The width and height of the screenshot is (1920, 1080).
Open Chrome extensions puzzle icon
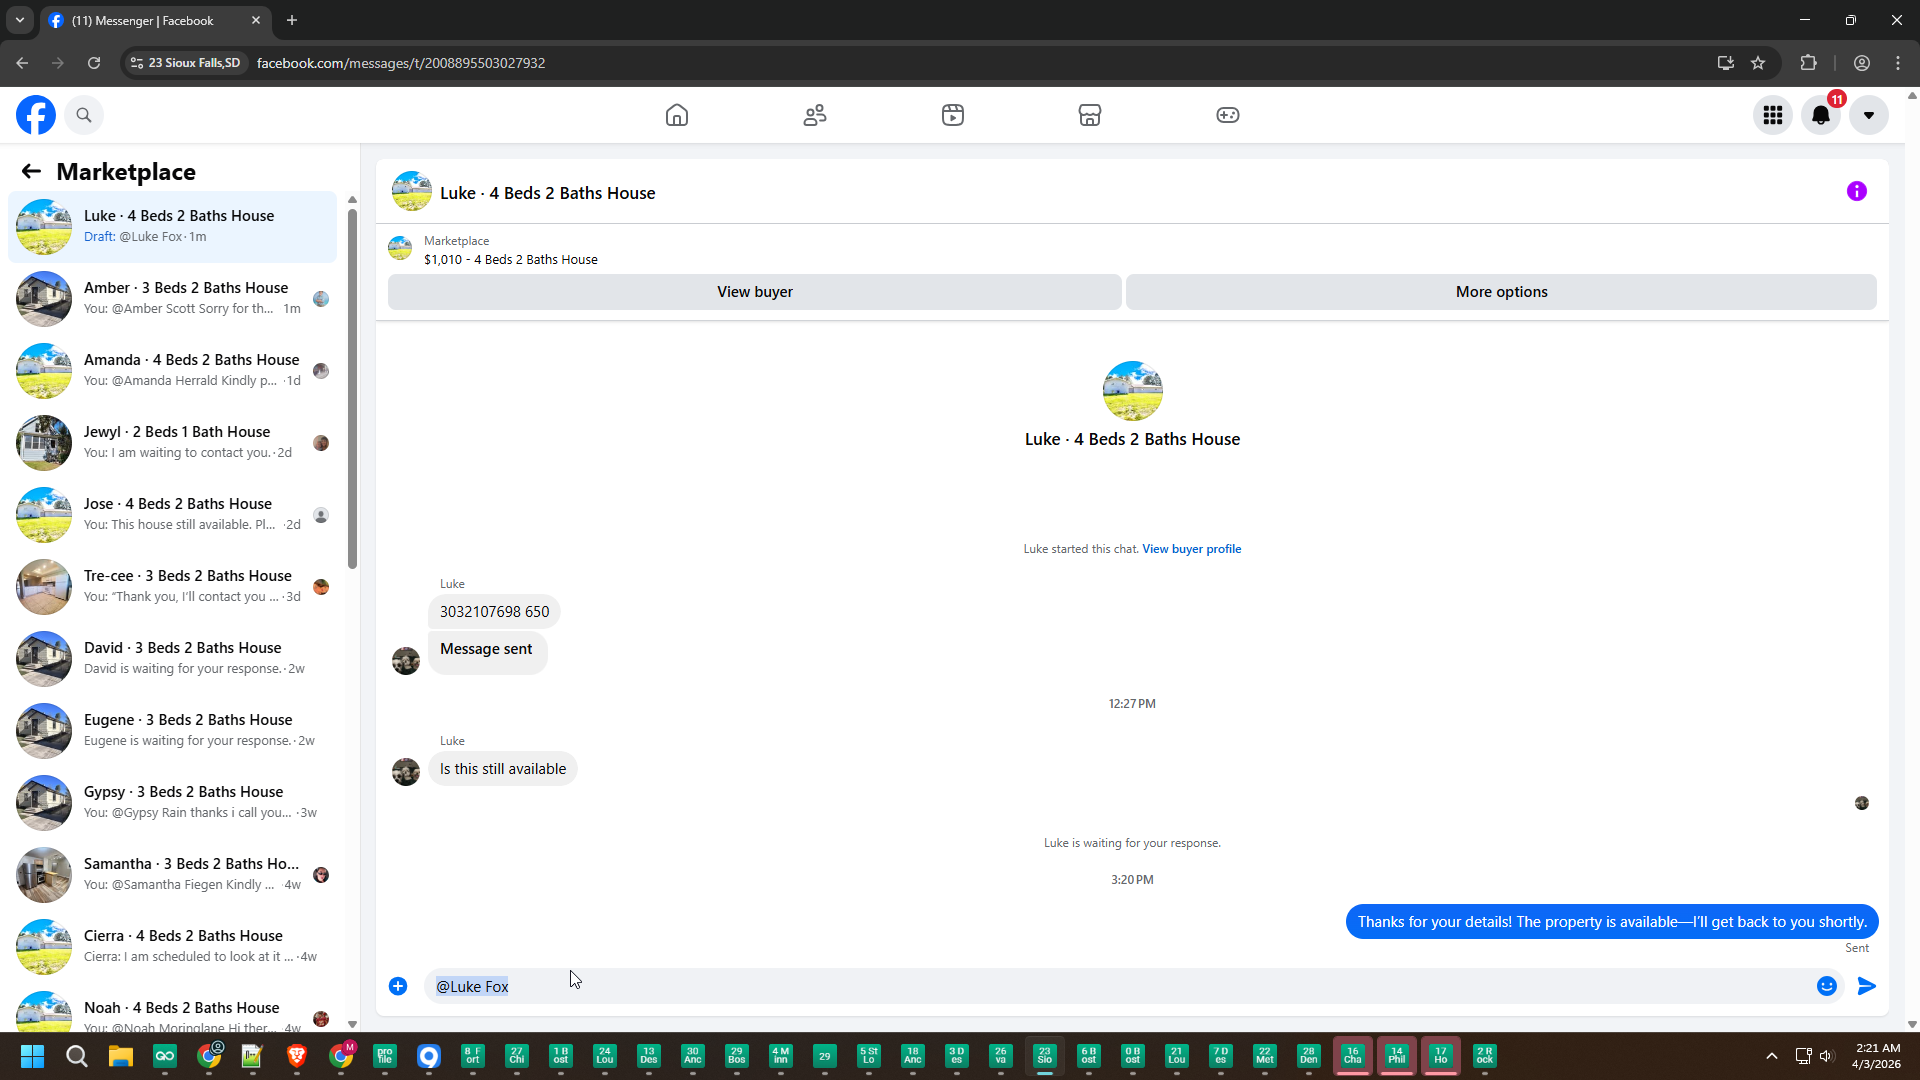click(1808, 63)
